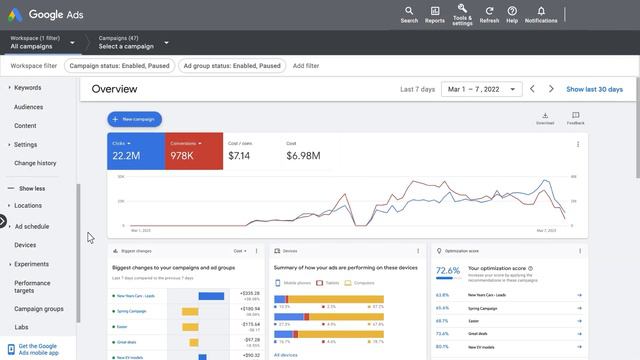This screenshot has height=360, width=640.
Task: Open Spring Campaign in Biggest changes list
Action: [x=131, y=311]
